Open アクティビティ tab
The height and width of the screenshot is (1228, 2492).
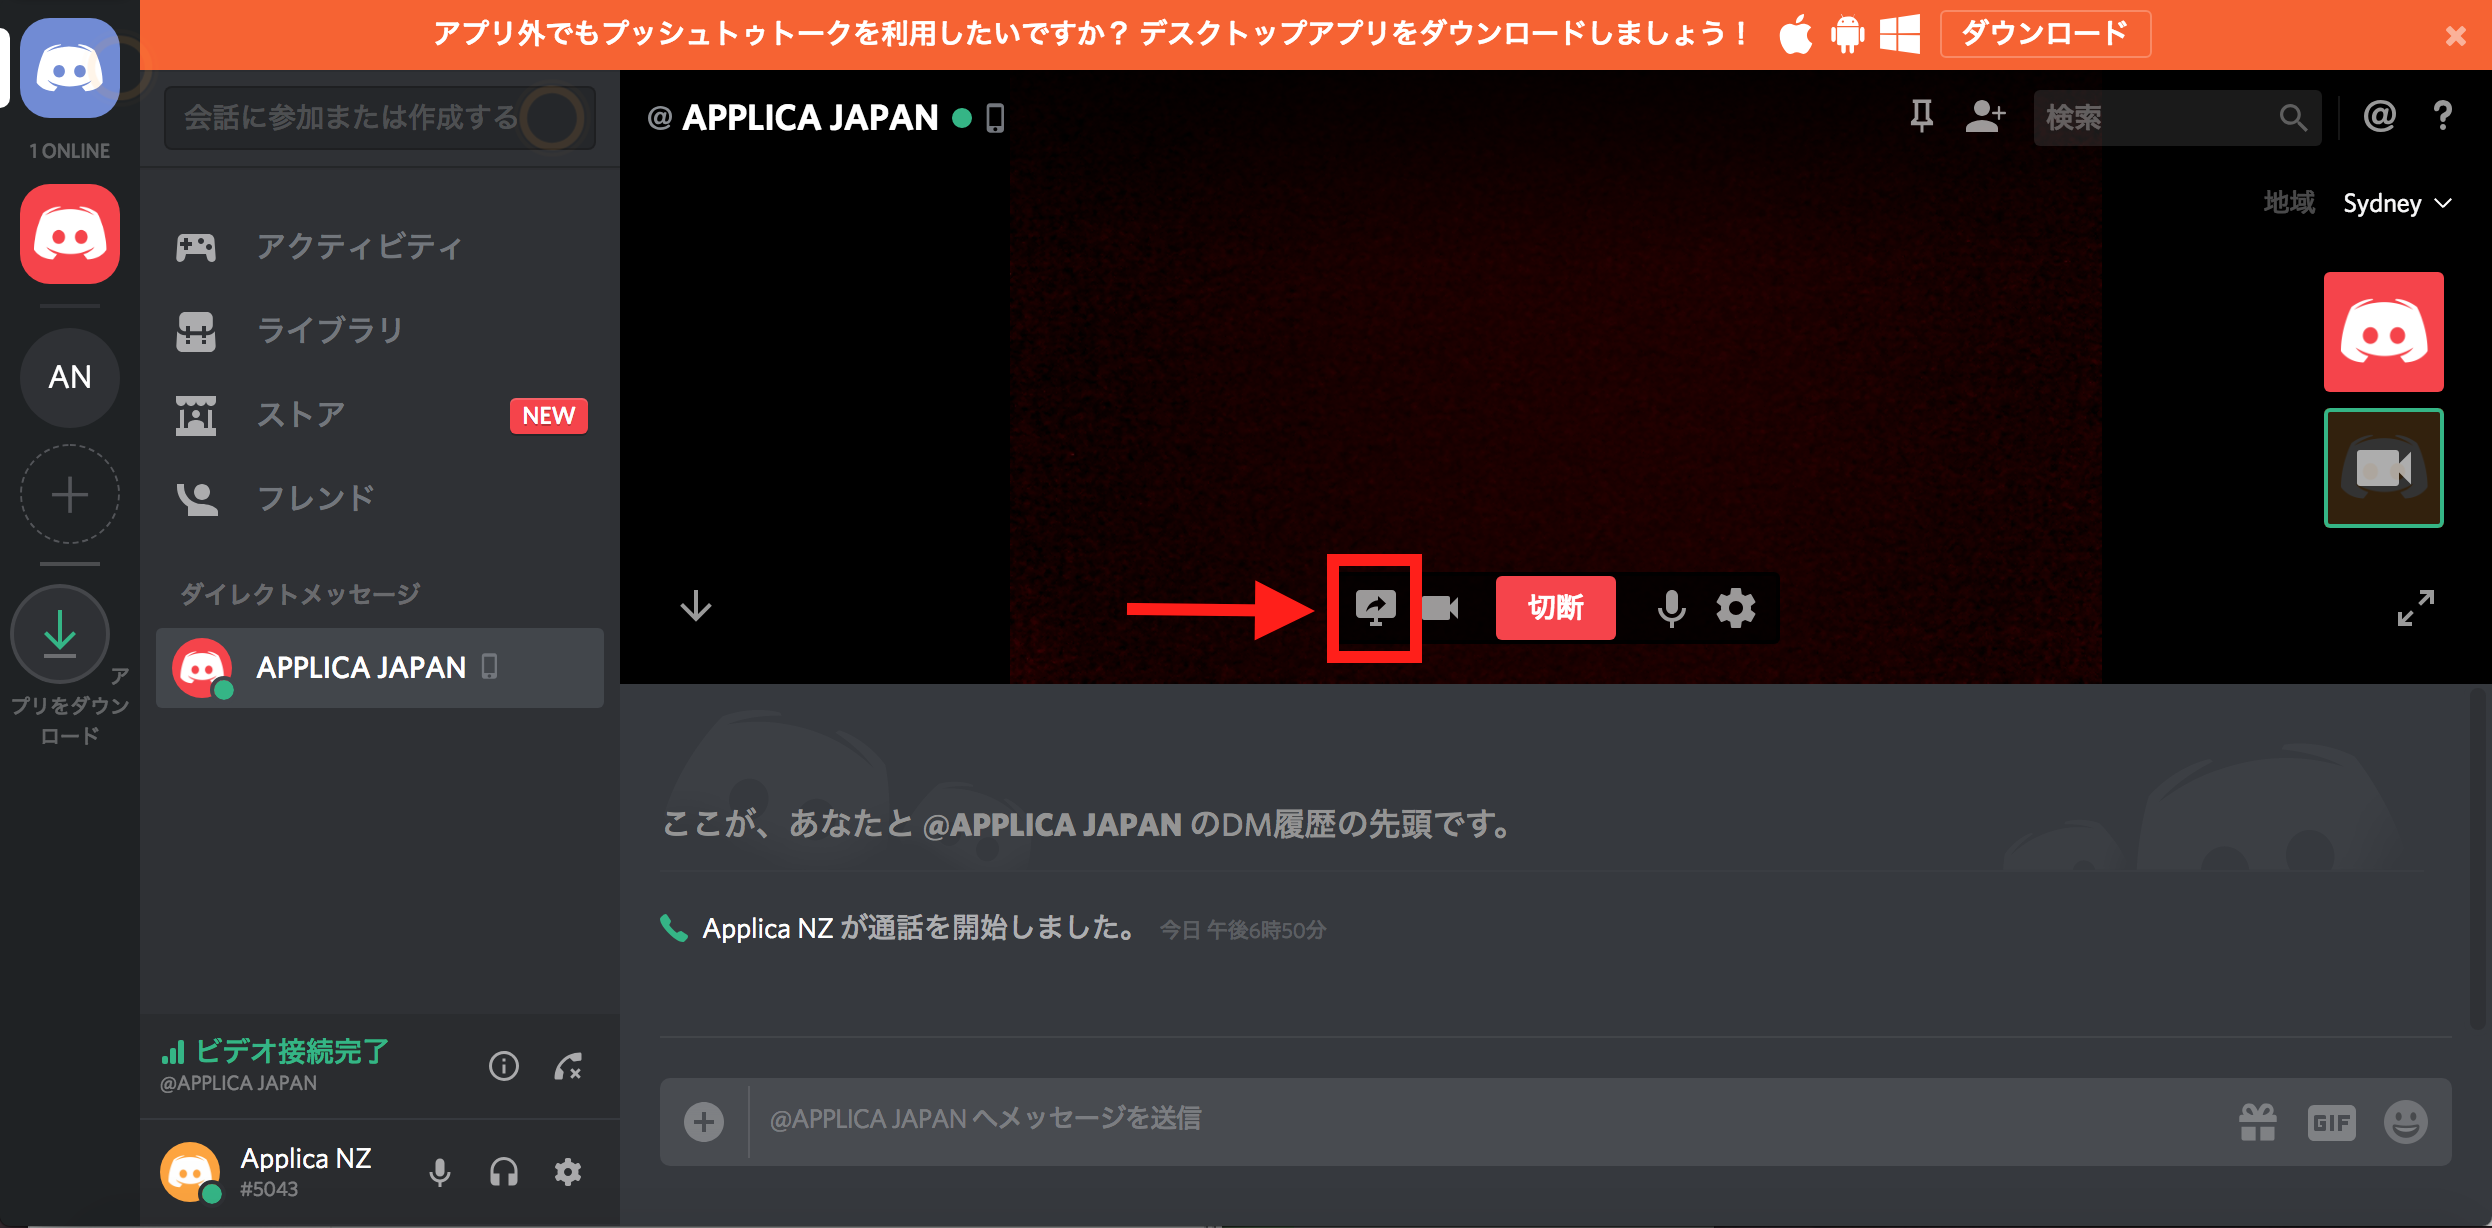(380, 247)
